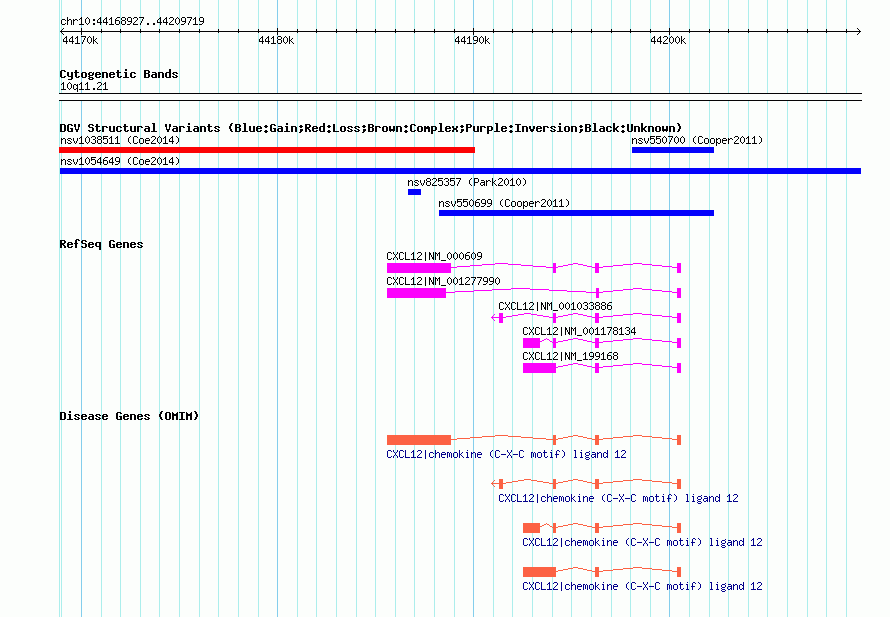Select the large magenta exon of NM_001277990

click(416, 293)
